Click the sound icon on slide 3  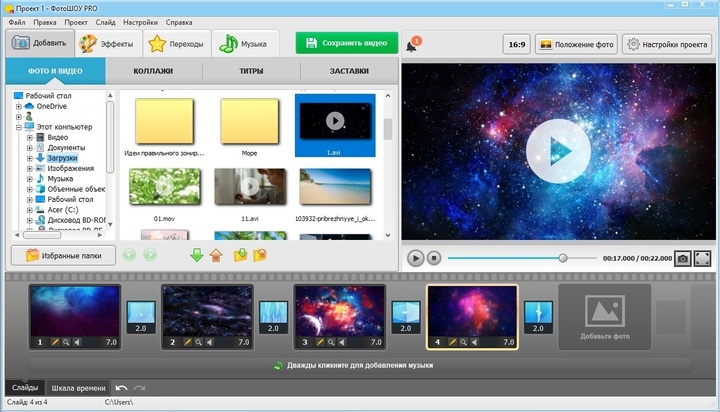click(x=342, y=342)
